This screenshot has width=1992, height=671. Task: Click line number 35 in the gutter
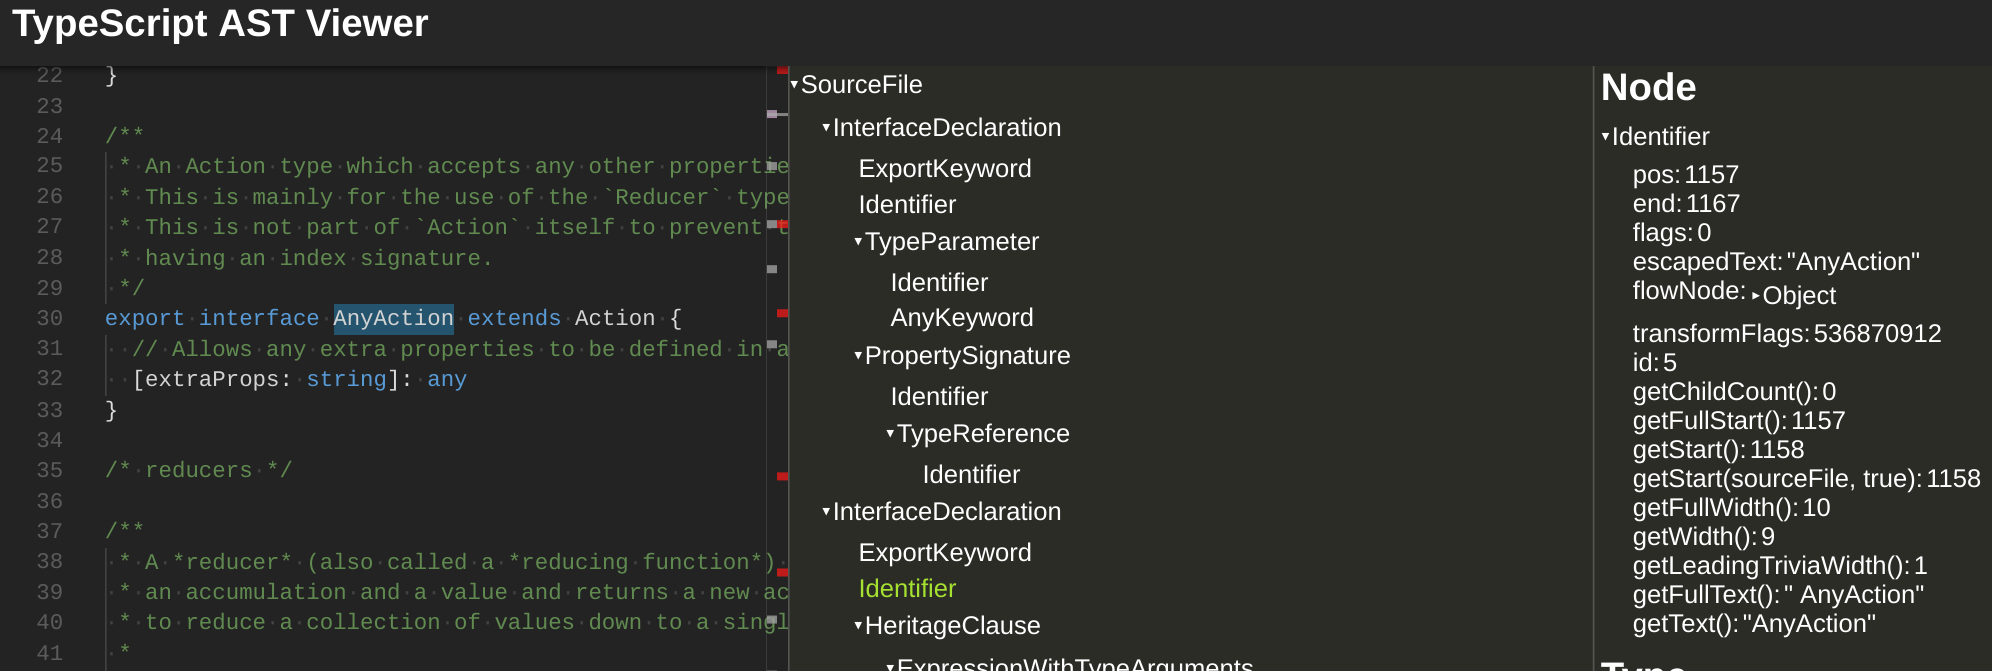point(49,470)
